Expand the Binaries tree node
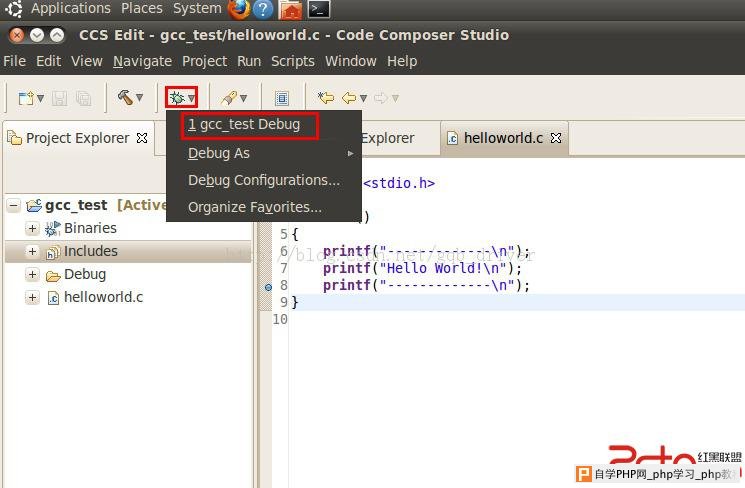745x488 pixels. click(32, 228)
